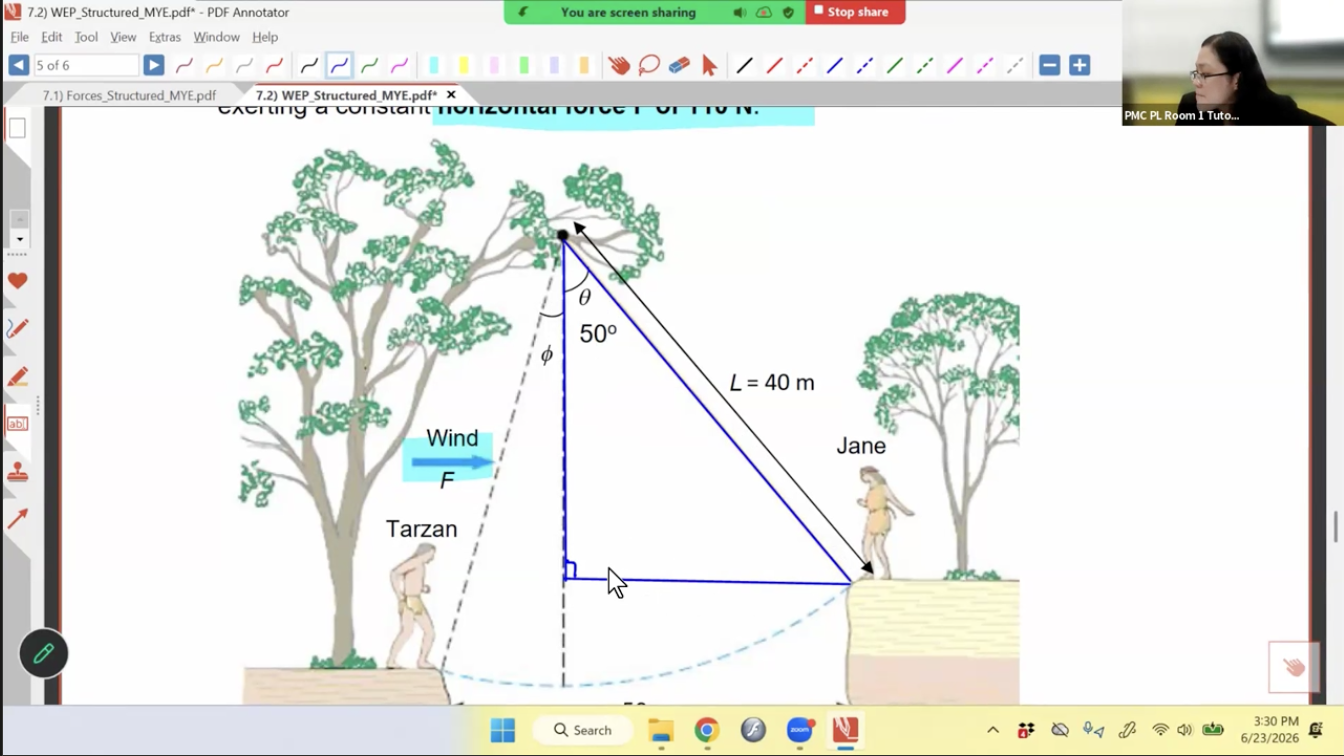Choose the orange highlighter marker
1344x756 pixels.
pos(583,65)
